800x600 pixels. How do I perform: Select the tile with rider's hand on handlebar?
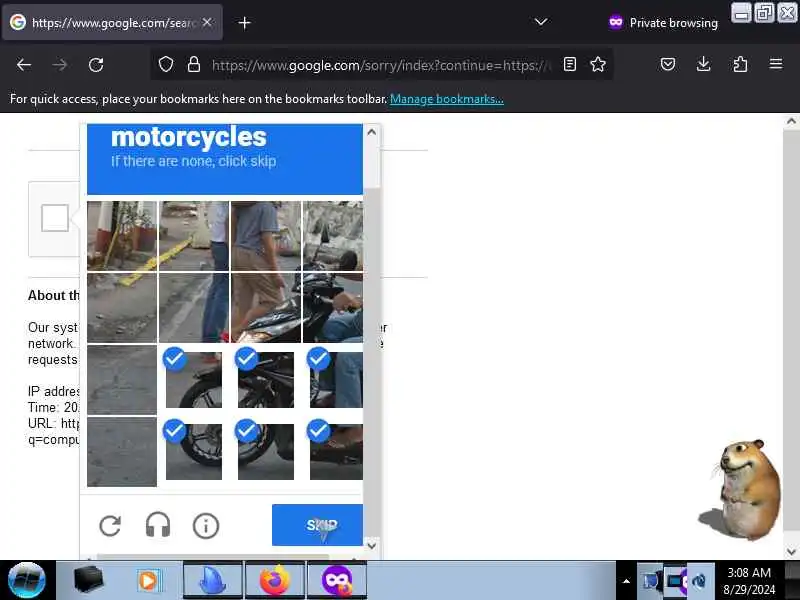[x=333, y=308]
